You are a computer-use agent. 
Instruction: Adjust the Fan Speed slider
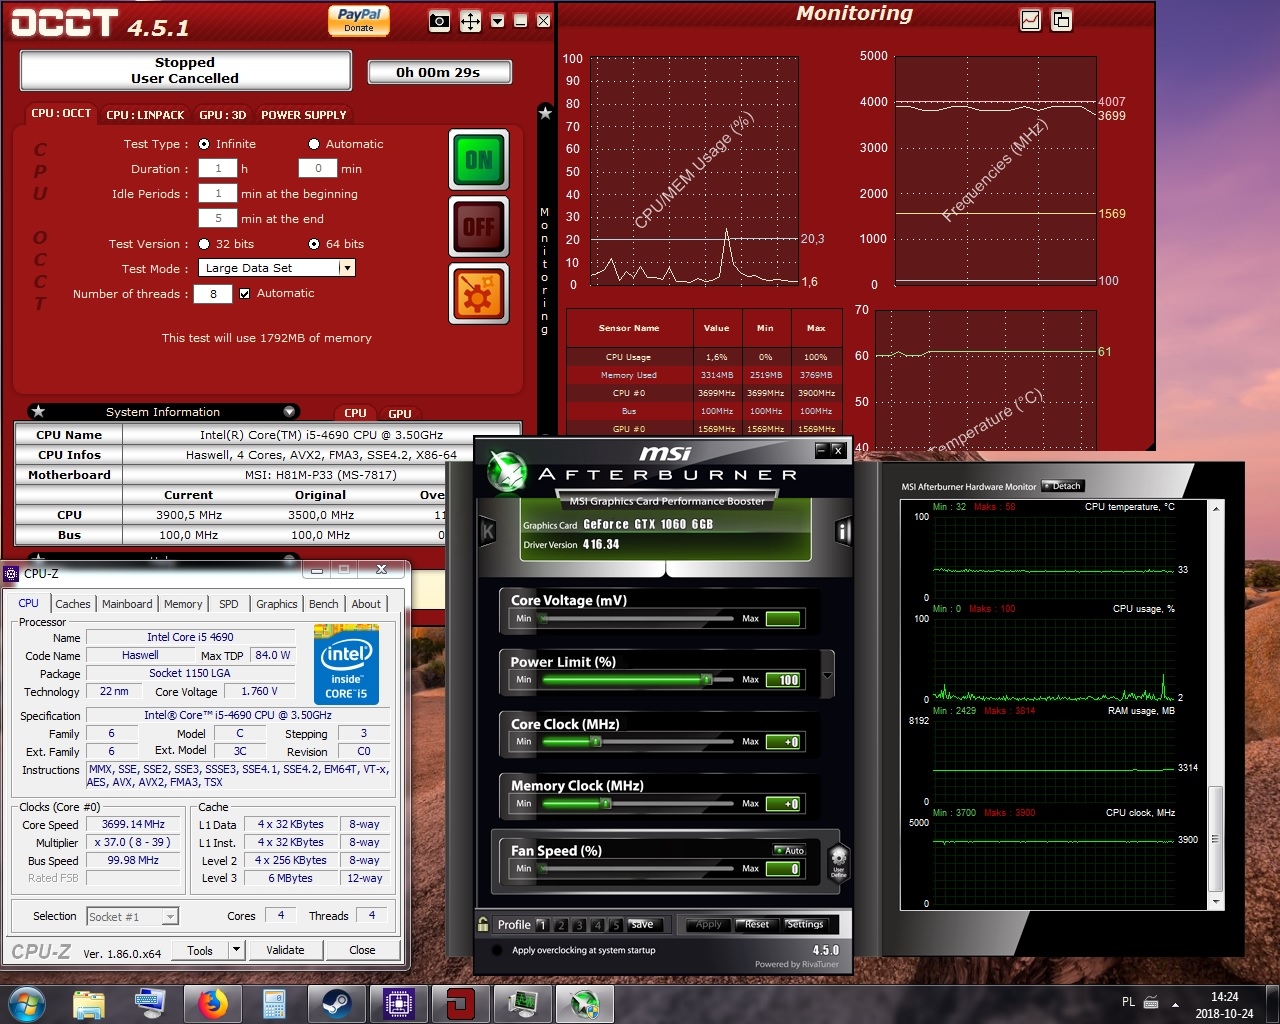pos(638,869)
